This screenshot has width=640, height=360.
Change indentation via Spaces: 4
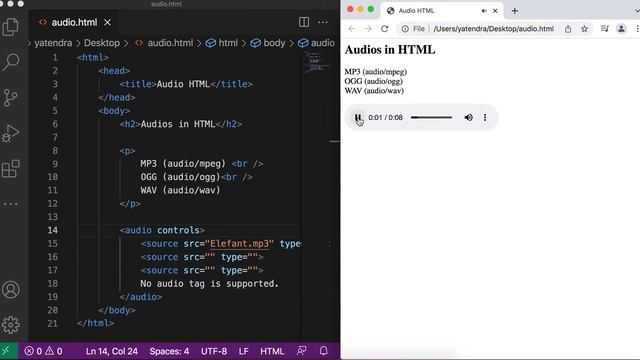click(x=169, y=351)
